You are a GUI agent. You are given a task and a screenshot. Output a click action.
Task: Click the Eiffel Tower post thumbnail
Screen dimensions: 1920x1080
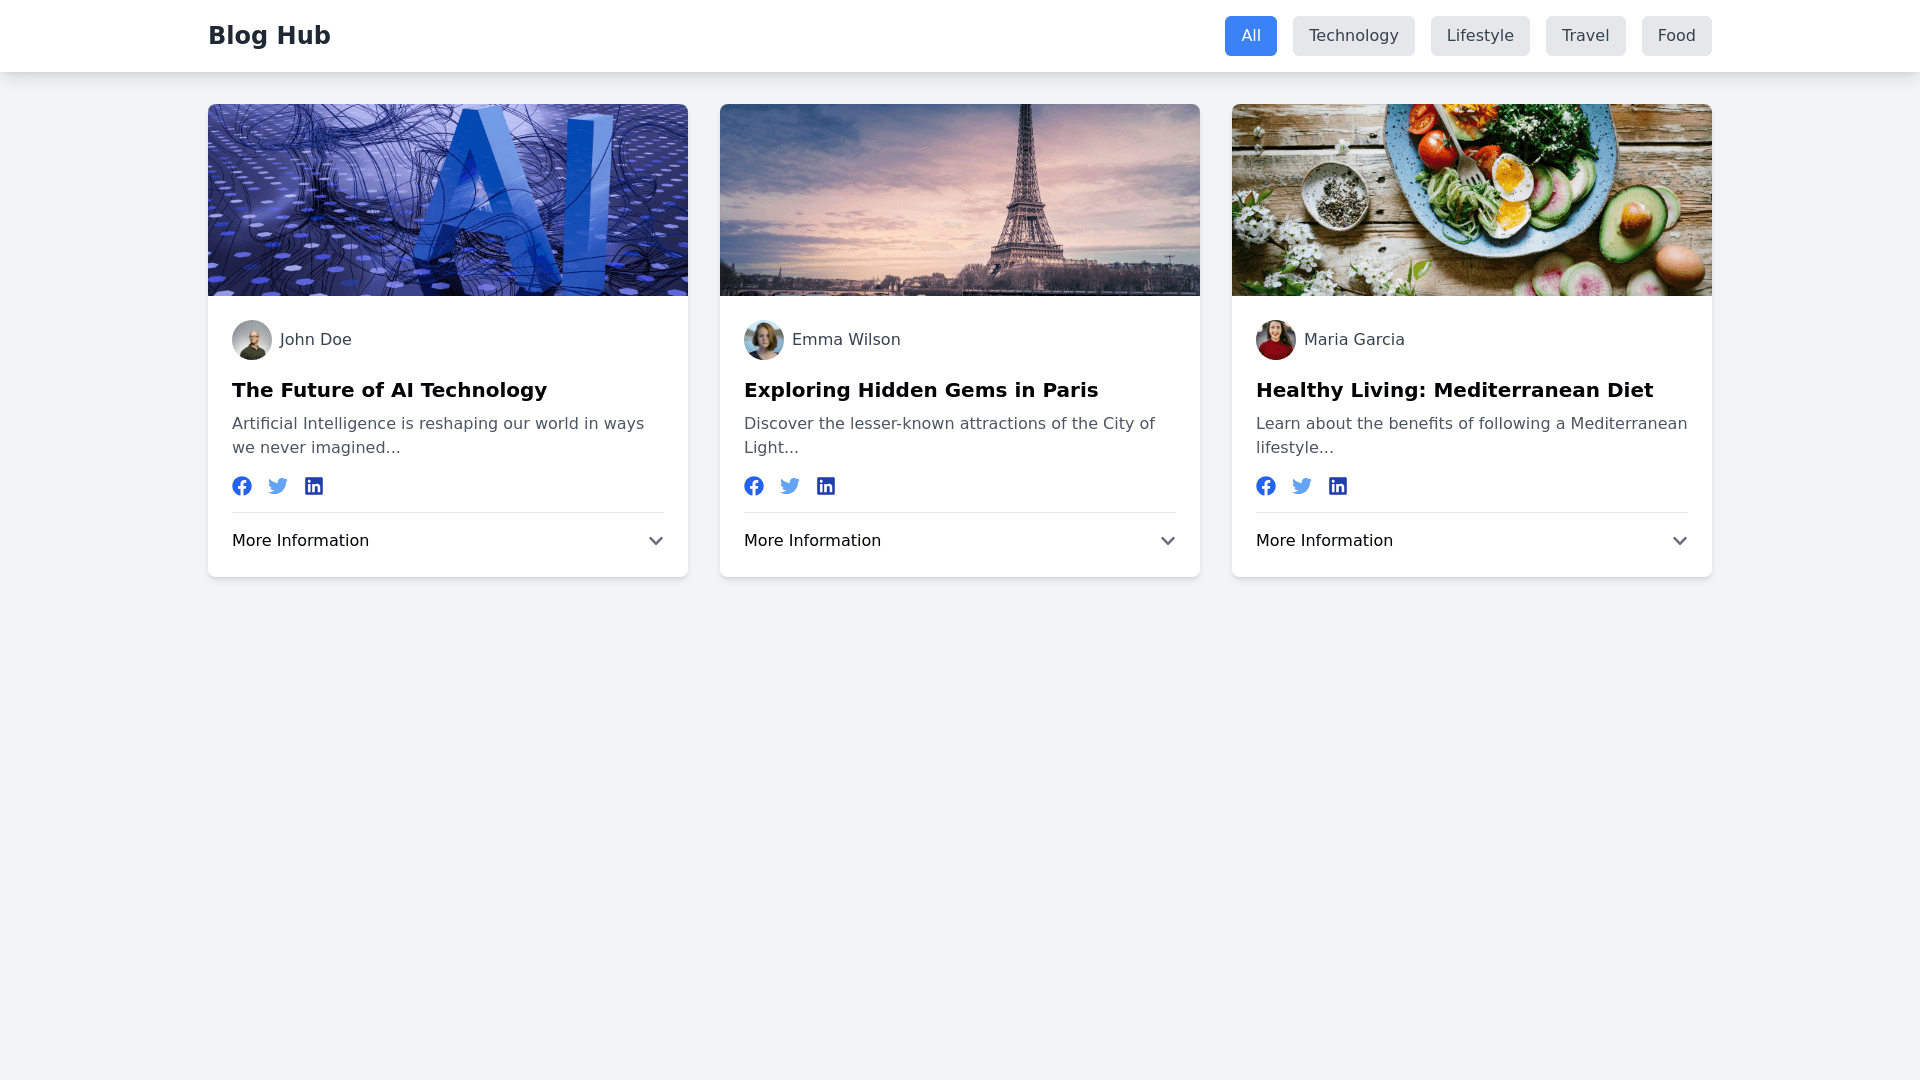pyautogui.click(x=959, y=200)
